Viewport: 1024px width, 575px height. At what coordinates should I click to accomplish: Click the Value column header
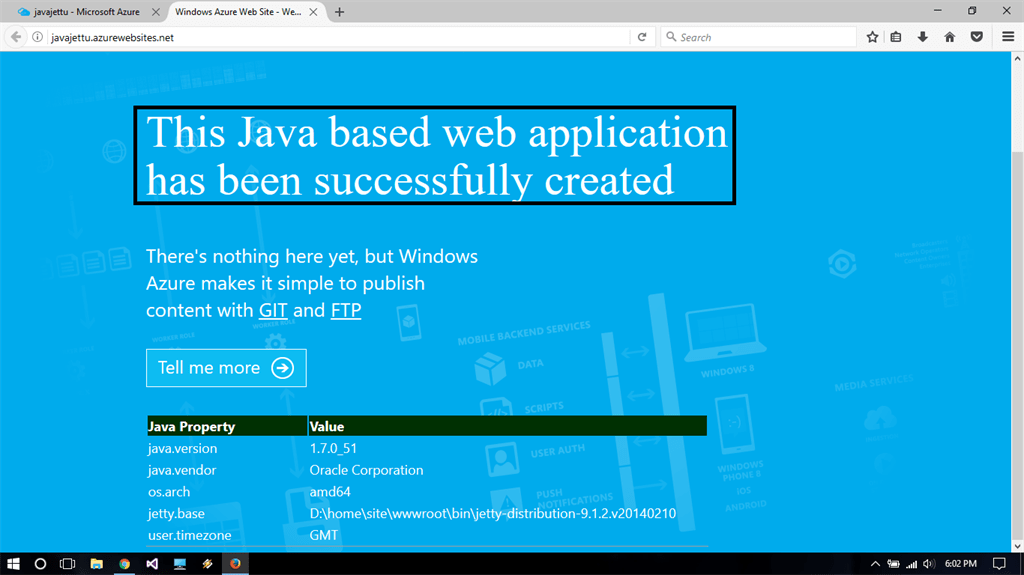coord(507,426)
